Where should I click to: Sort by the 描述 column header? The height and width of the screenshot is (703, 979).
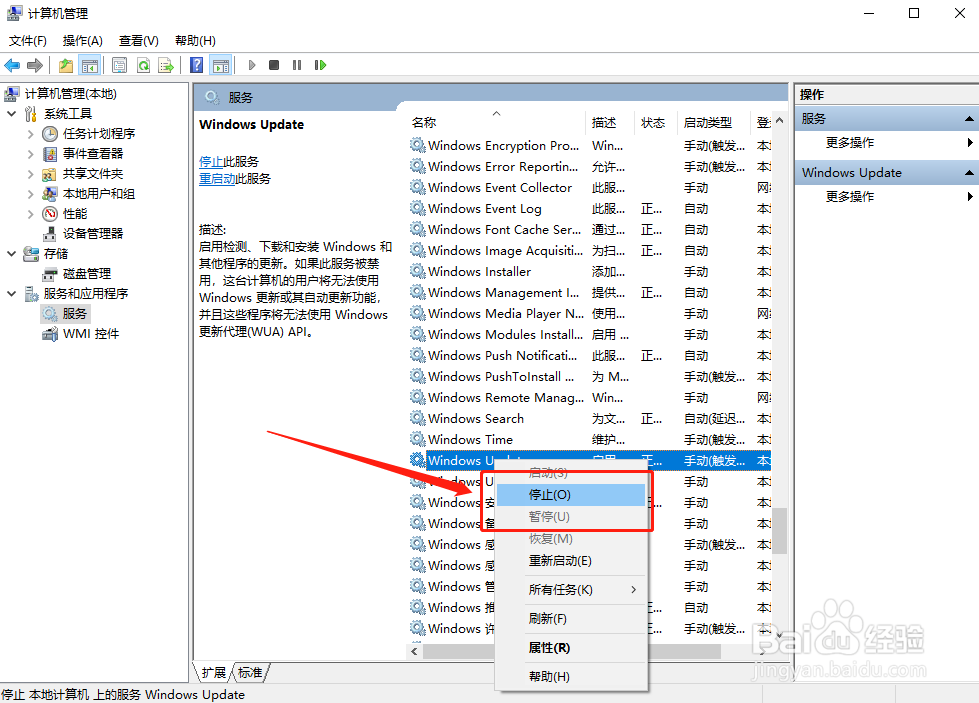[x=609, y=122]
